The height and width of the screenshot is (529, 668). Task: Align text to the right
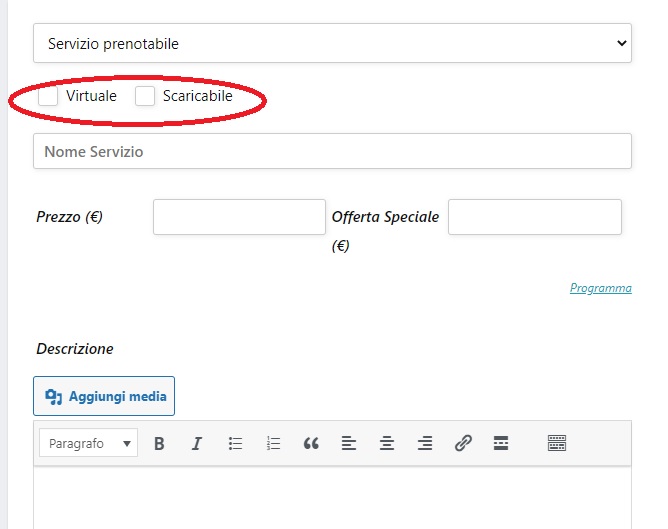pos(425,444)
